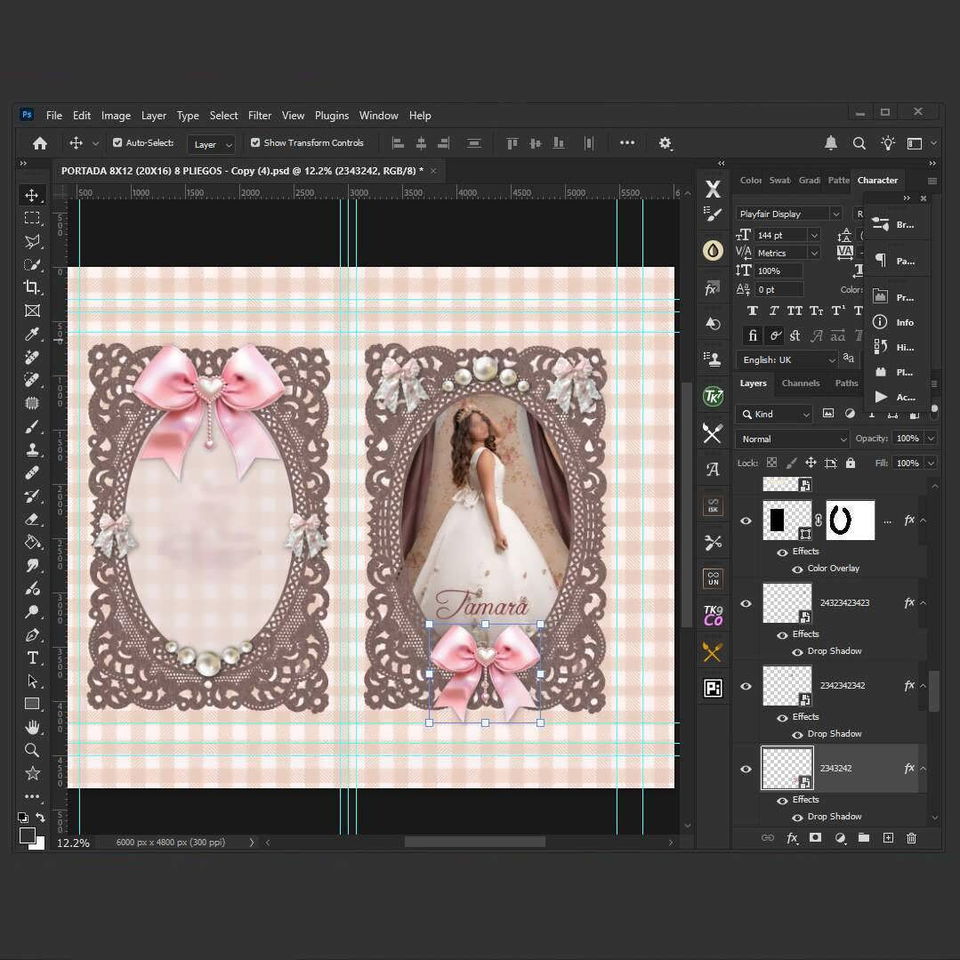Click the background color swatch
The height and width of the screenshot is (960, 960).
[39, 844]
